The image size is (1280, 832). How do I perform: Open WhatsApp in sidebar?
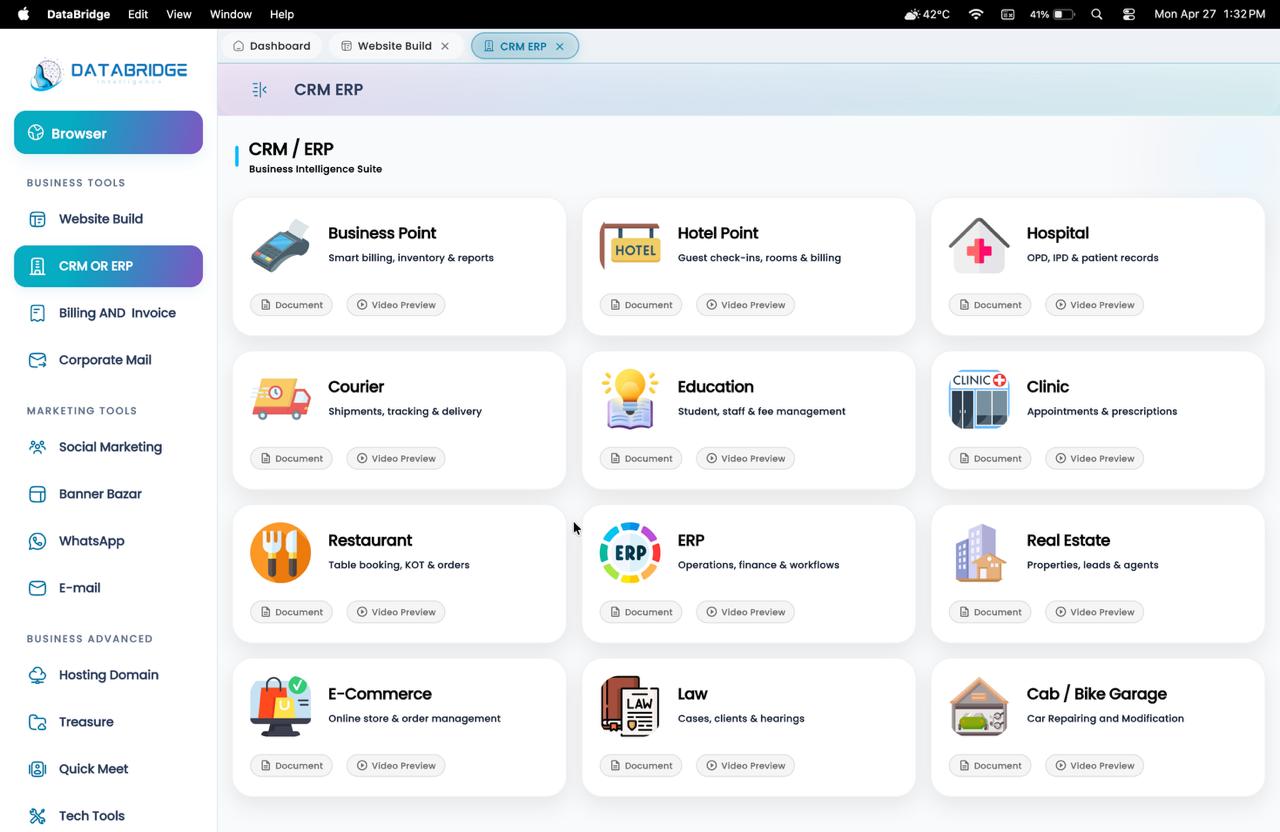(108, 541)
